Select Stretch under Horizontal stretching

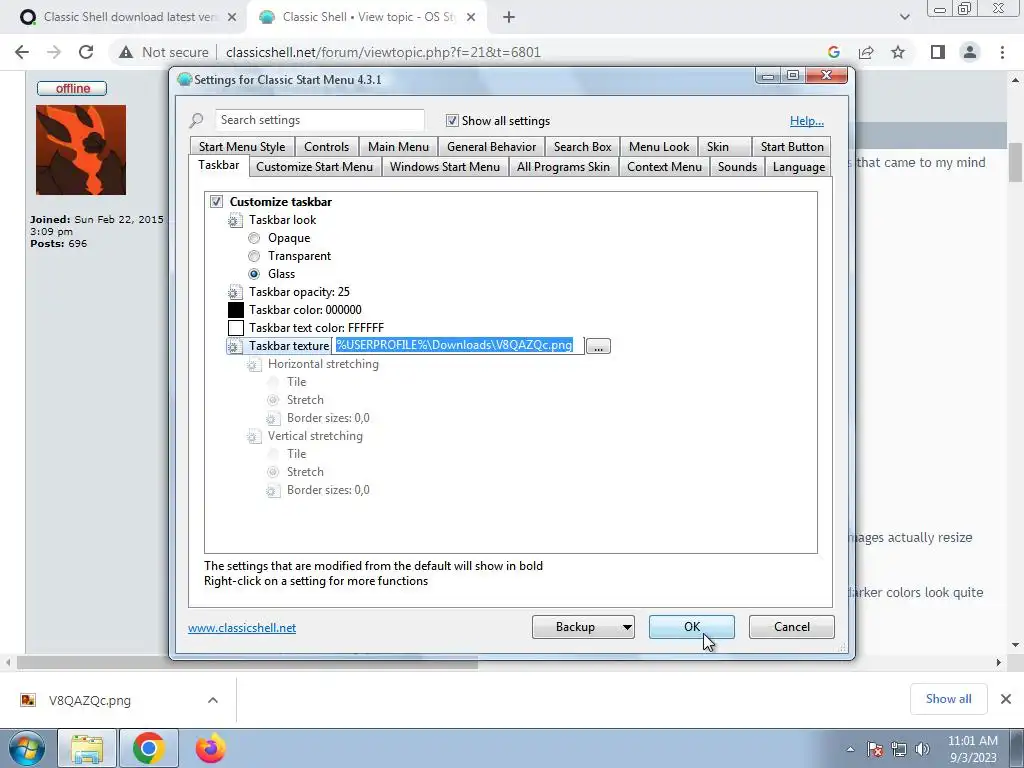pos(273,400)
